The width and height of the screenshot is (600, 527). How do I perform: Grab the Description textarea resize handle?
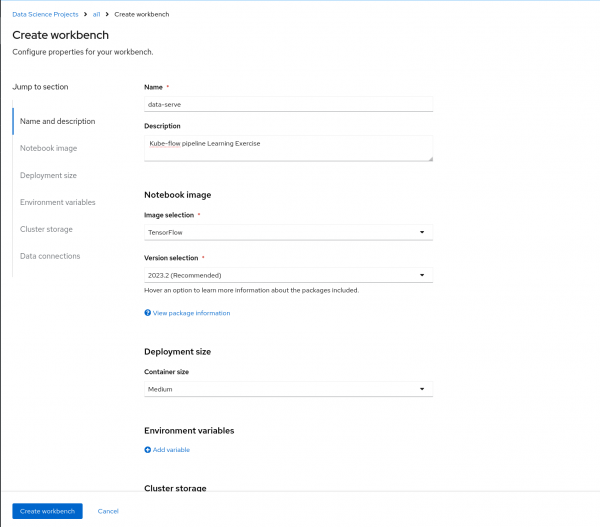tap(430, 158)
